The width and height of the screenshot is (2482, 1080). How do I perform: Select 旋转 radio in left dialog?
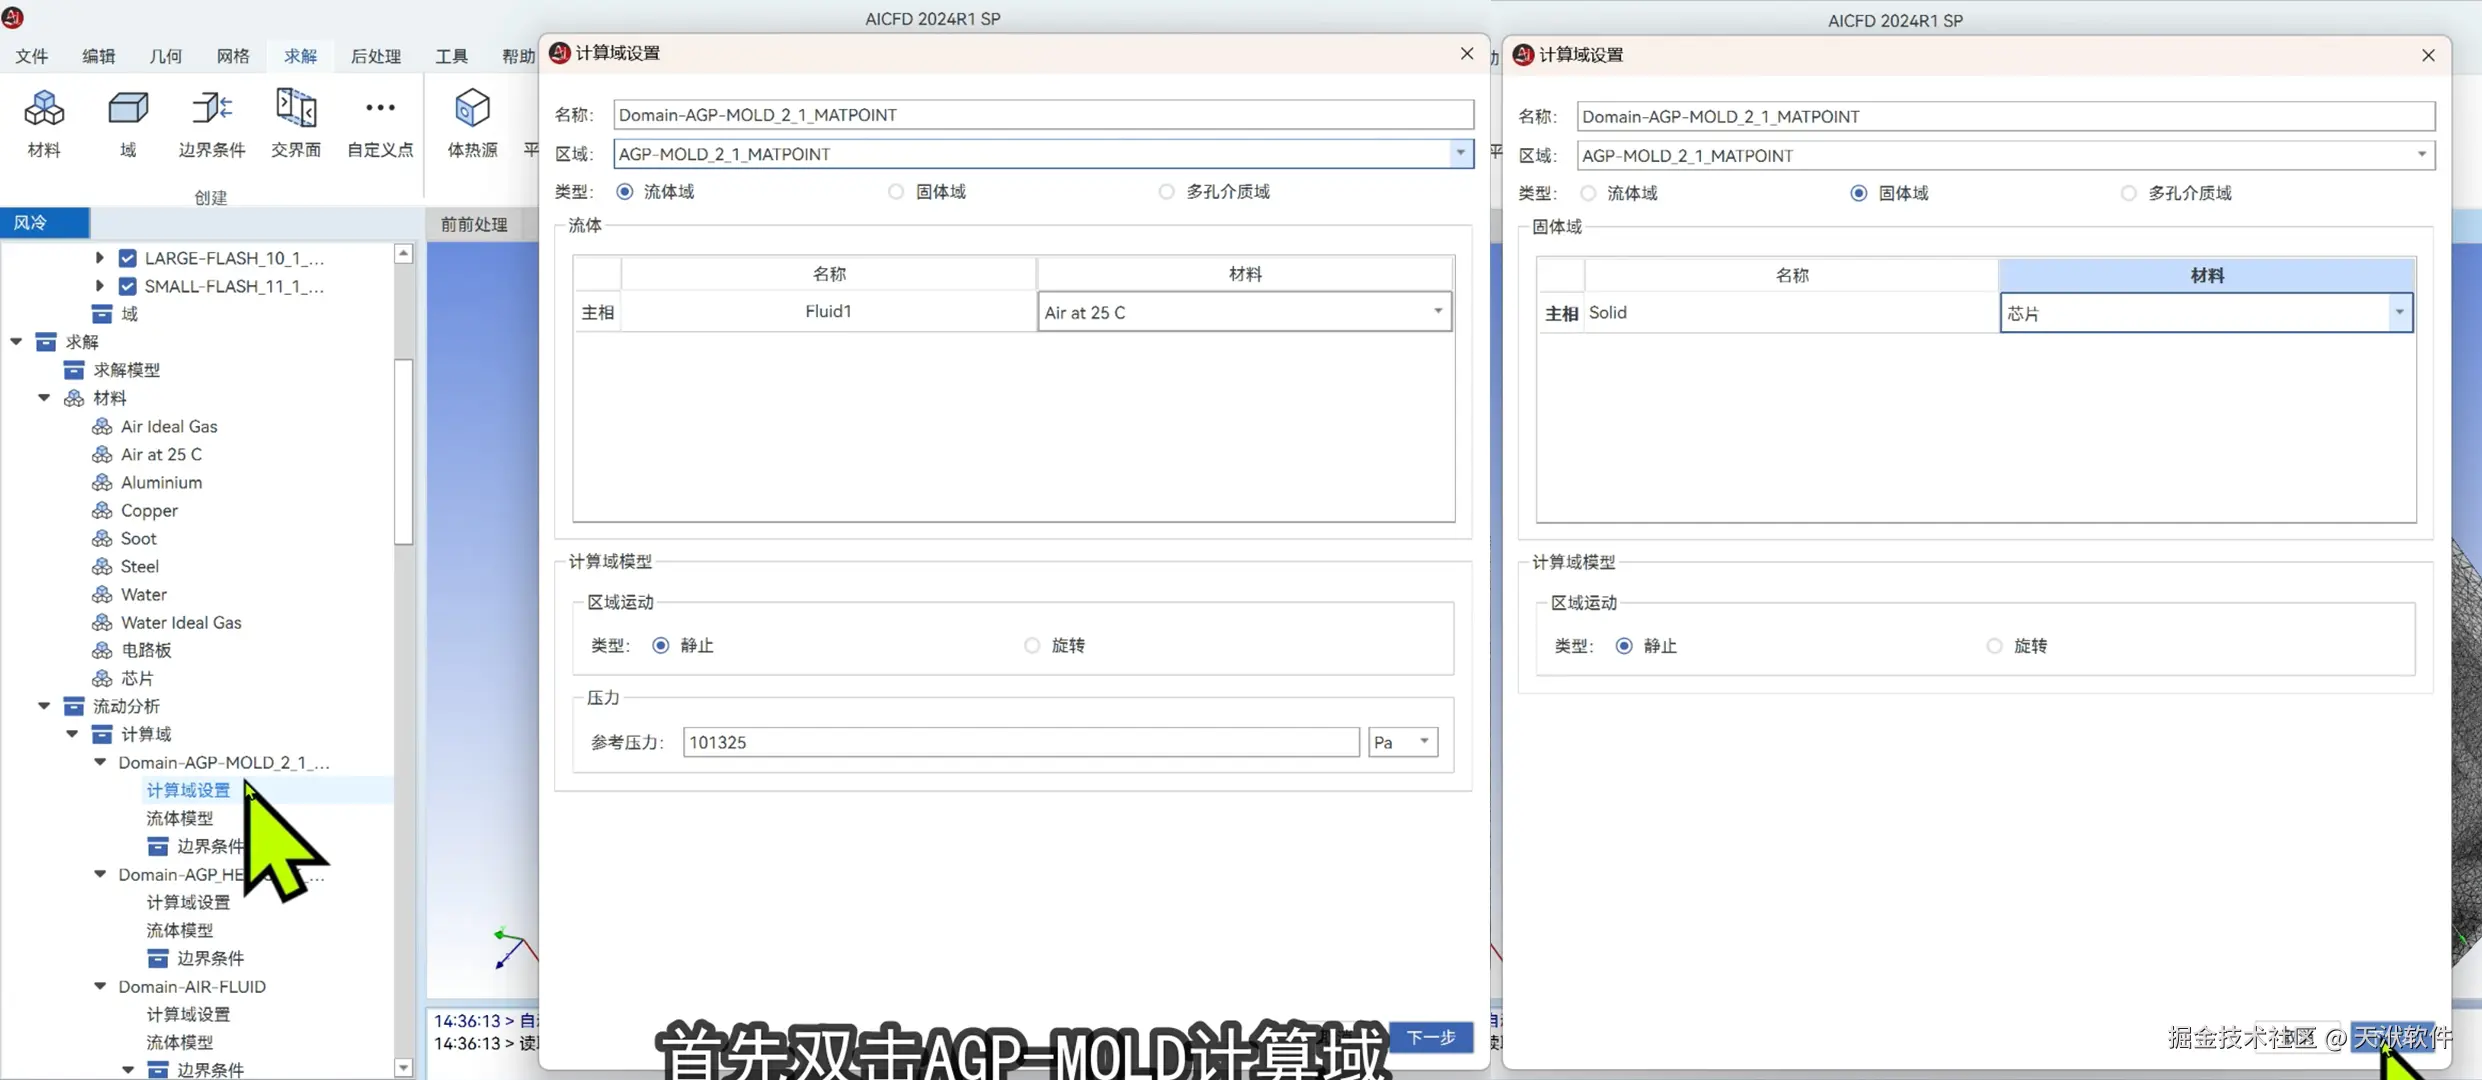(x=1032, y=646)
